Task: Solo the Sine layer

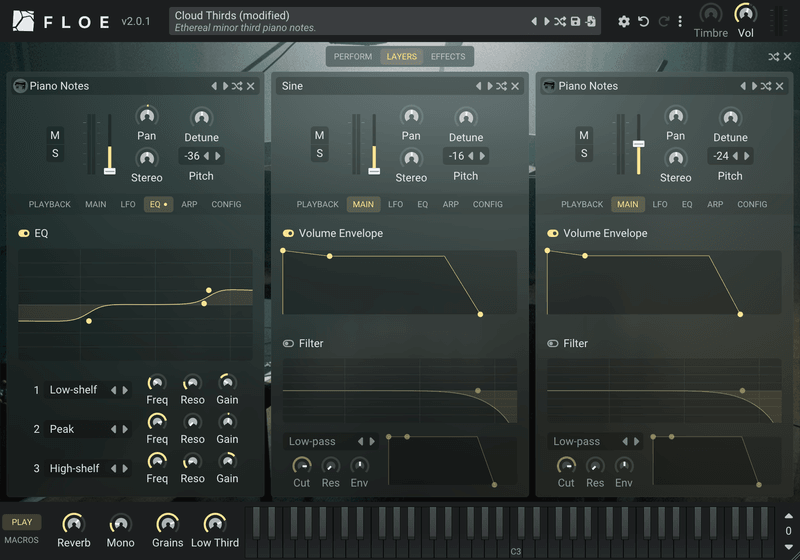Action: [319, 153]
